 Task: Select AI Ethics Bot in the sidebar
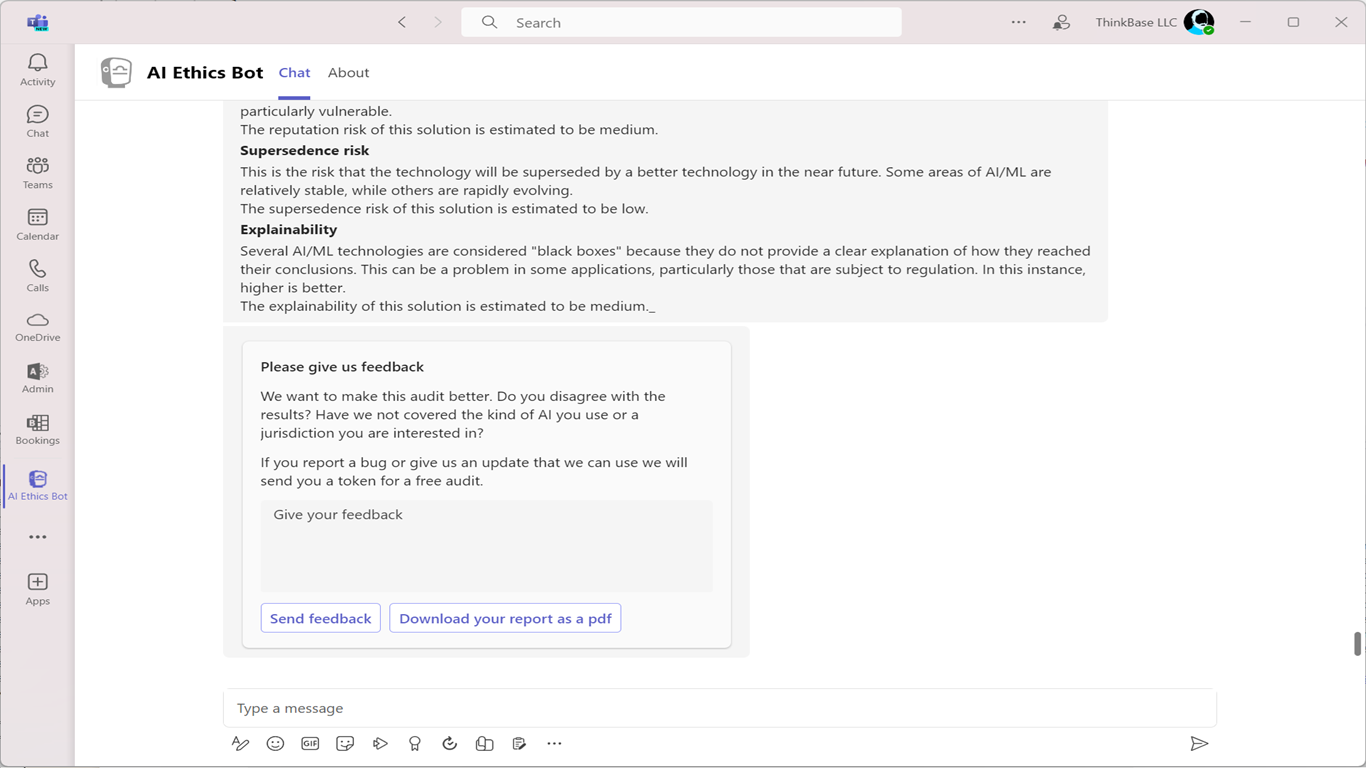(x=37, y=486)
